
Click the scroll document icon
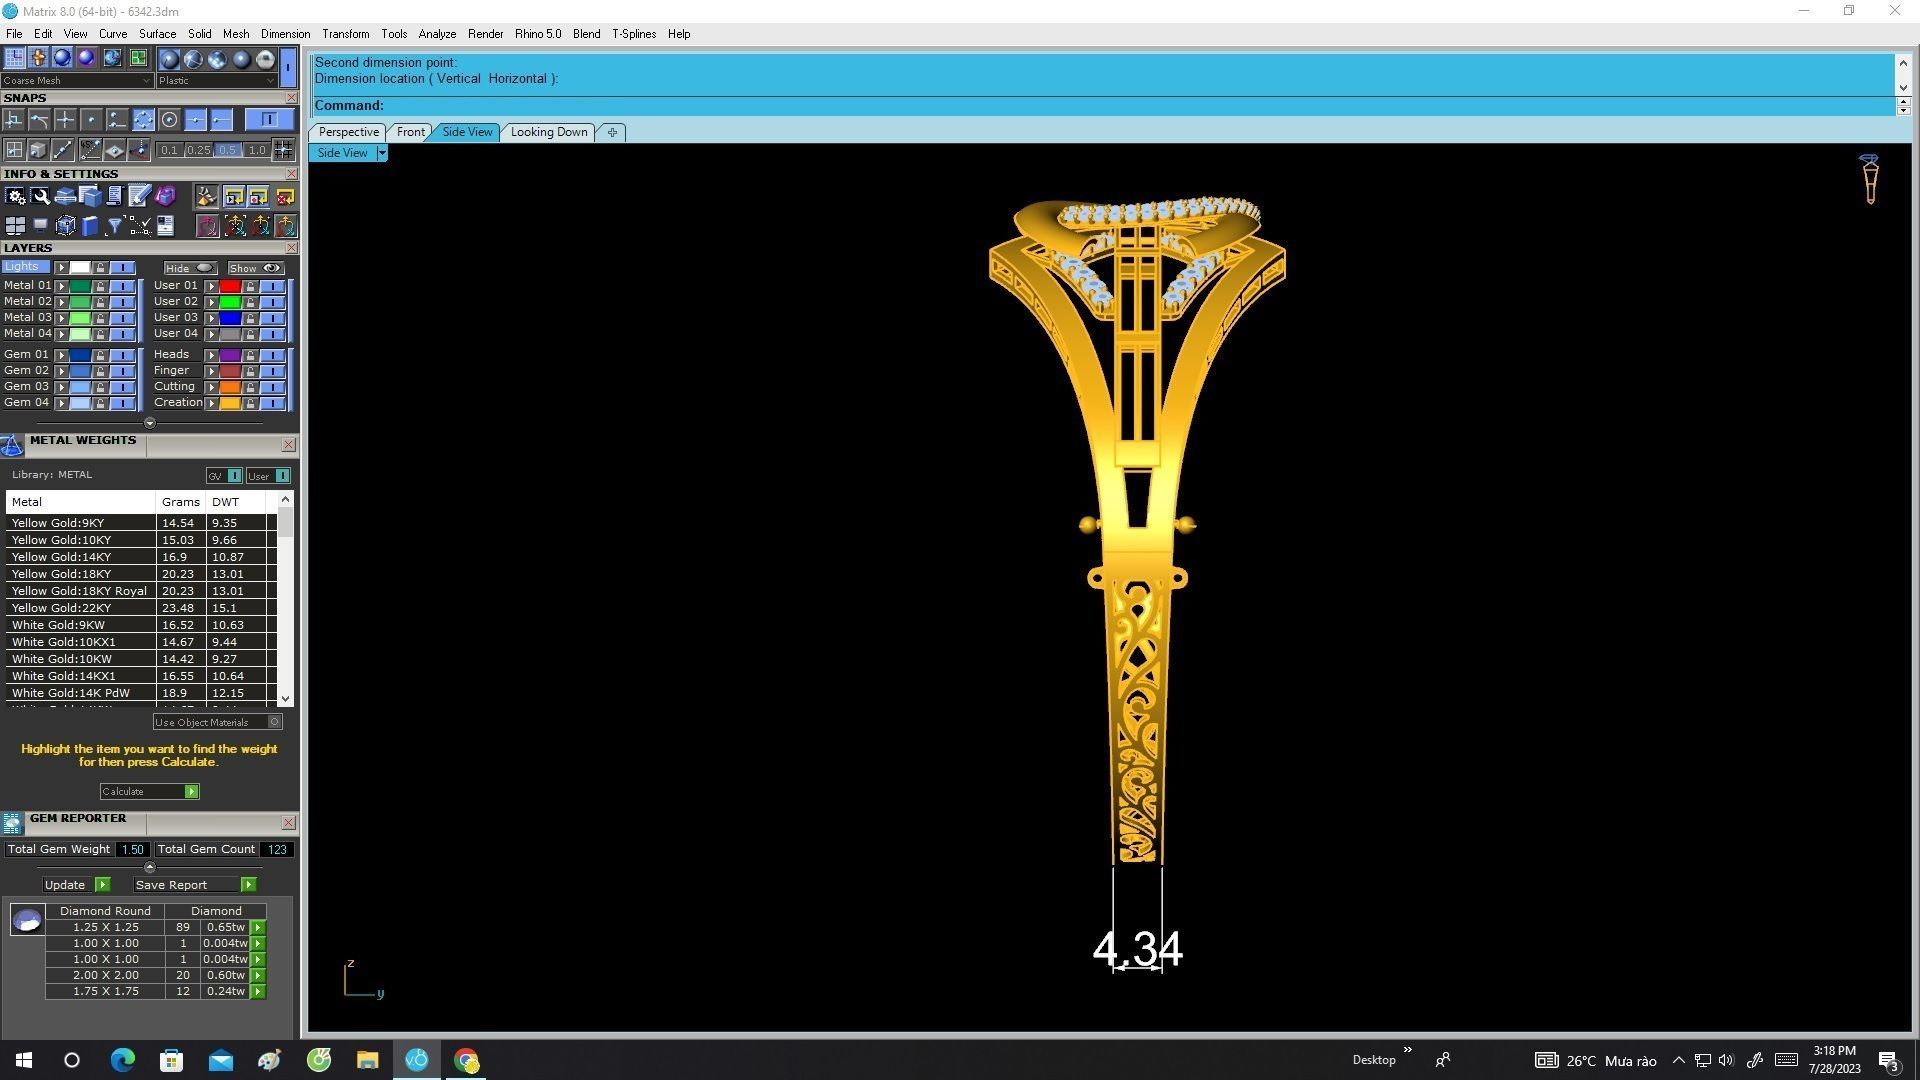(x=114, y=196)
